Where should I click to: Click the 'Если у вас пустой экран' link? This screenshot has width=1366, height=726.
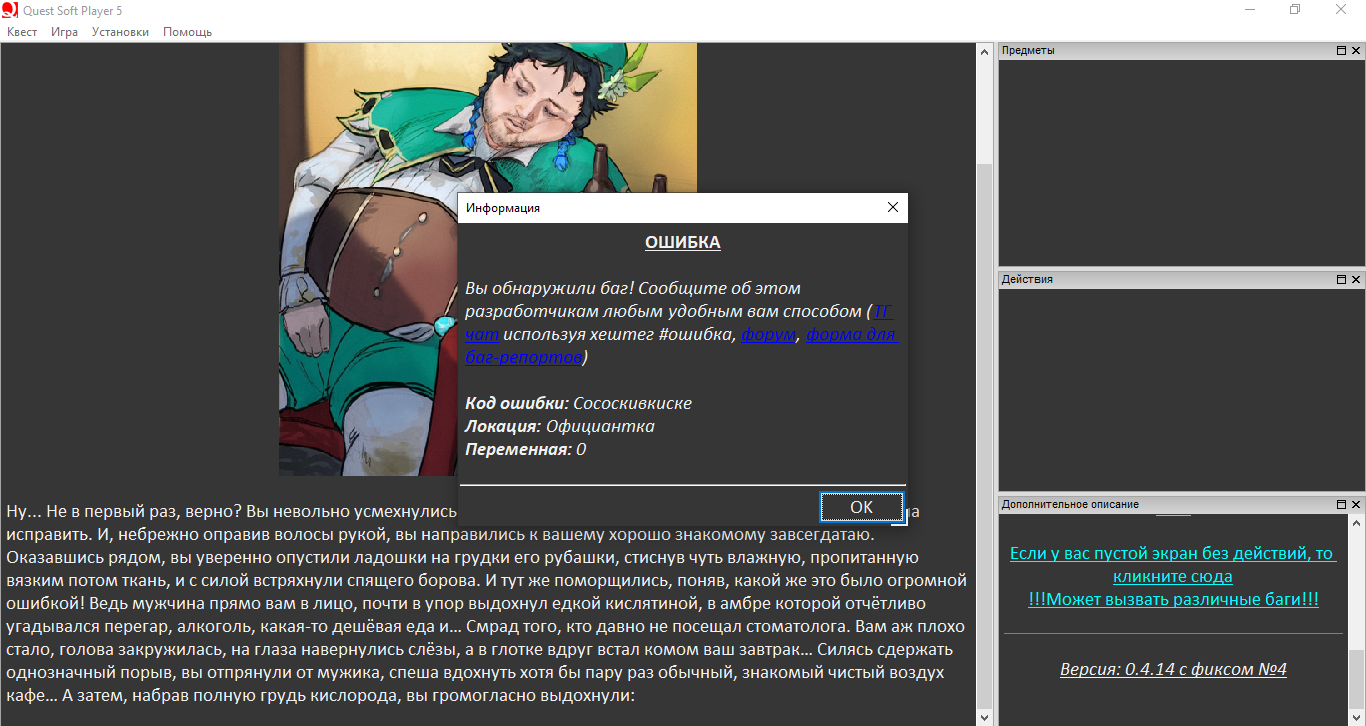click(x=1172, y=565)
